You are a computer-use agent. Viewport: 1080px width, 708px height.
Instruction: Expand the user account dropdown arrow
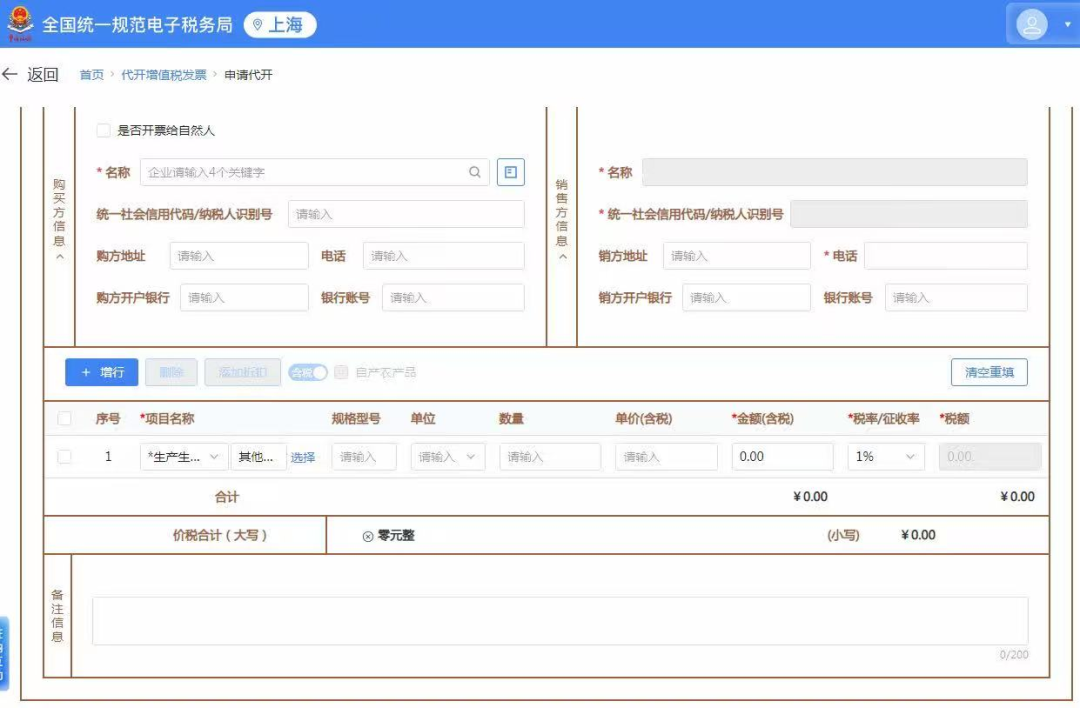click(1067, 25)
